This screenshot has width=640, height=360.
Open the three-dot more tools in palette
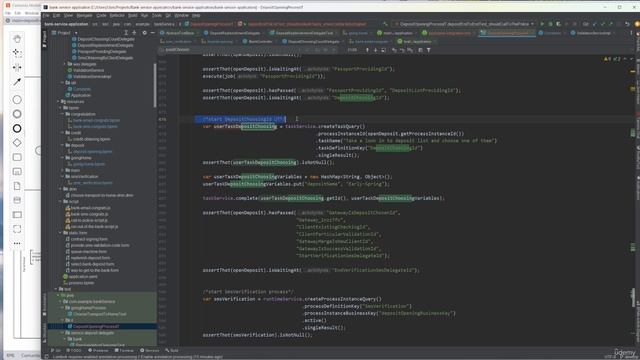pos(17,243)
